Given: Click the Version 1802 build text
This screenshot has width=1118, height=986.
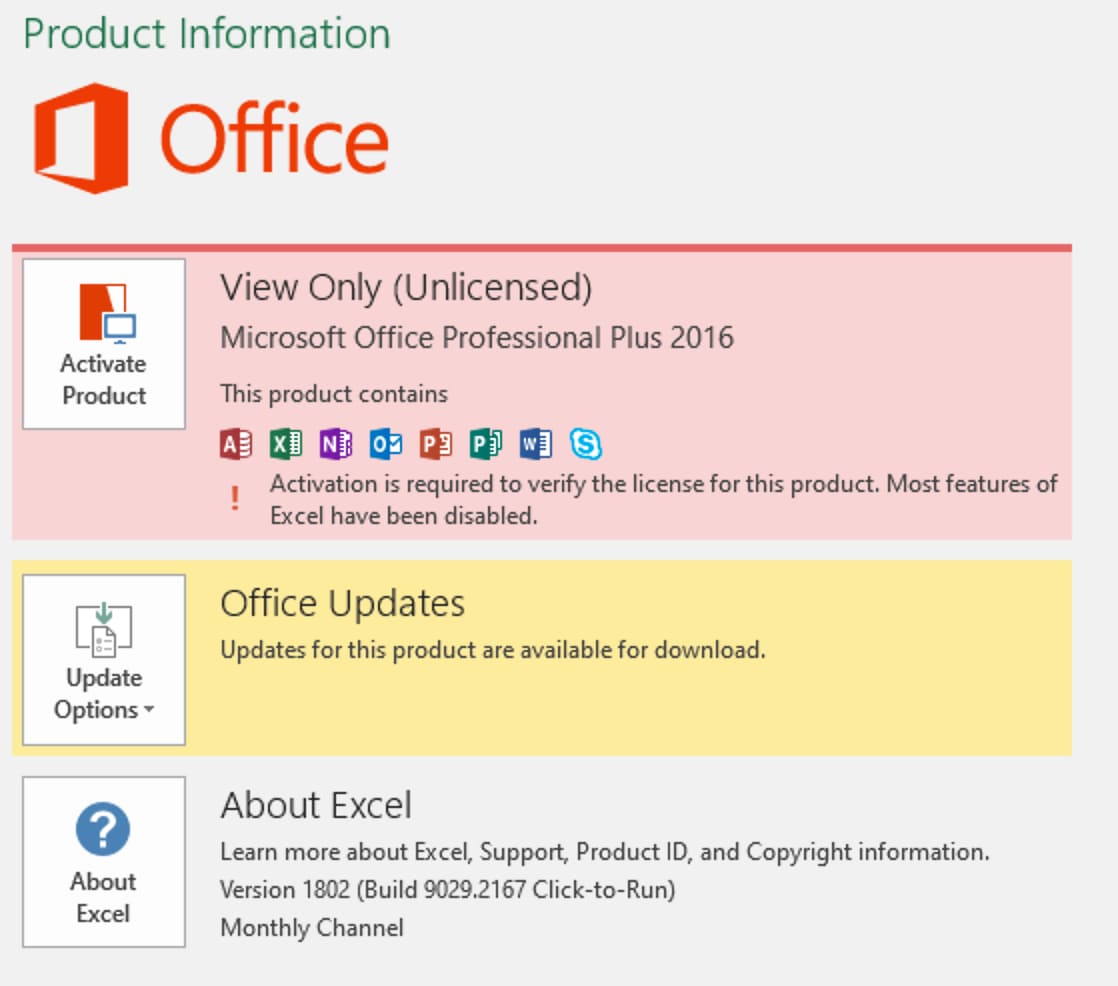Looking at the screenshot, I should pos(447,889).
